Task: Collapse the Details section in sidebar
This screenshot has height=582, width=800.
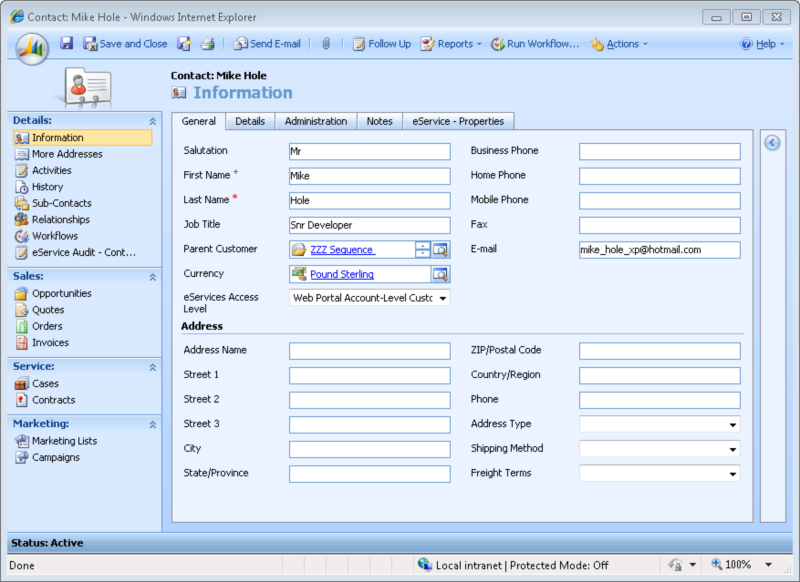Action: [152, 121]
